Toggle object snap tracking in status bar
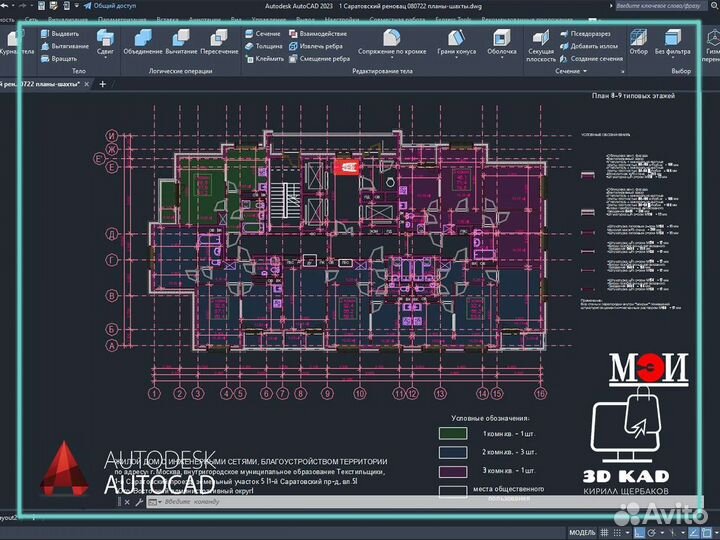 coord(694,533)
